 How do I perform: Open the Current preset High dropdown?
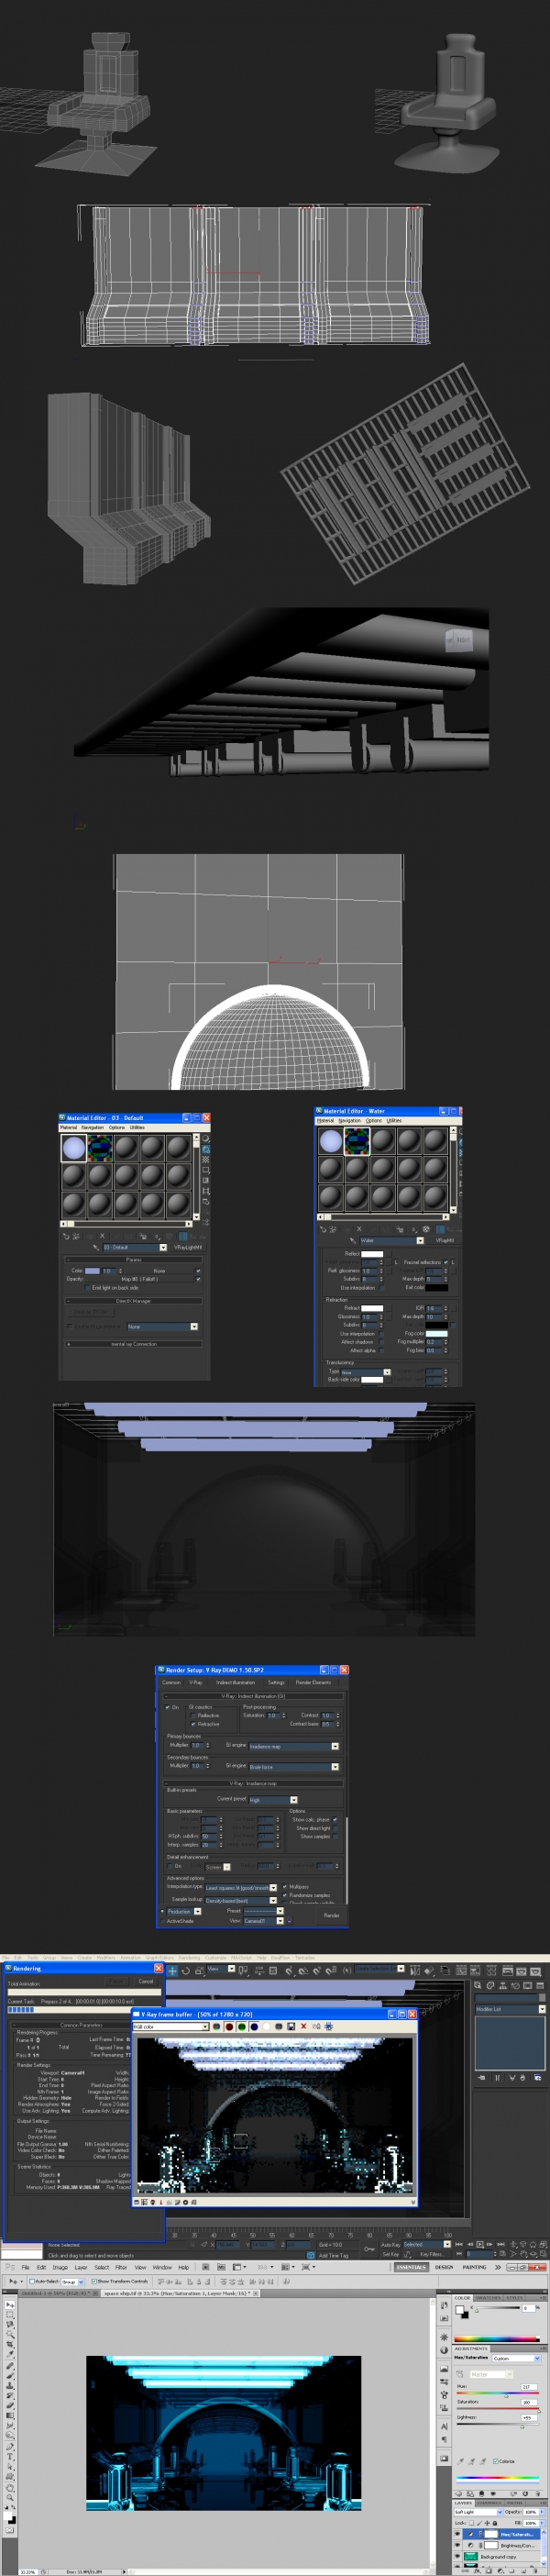(273, 1801)
